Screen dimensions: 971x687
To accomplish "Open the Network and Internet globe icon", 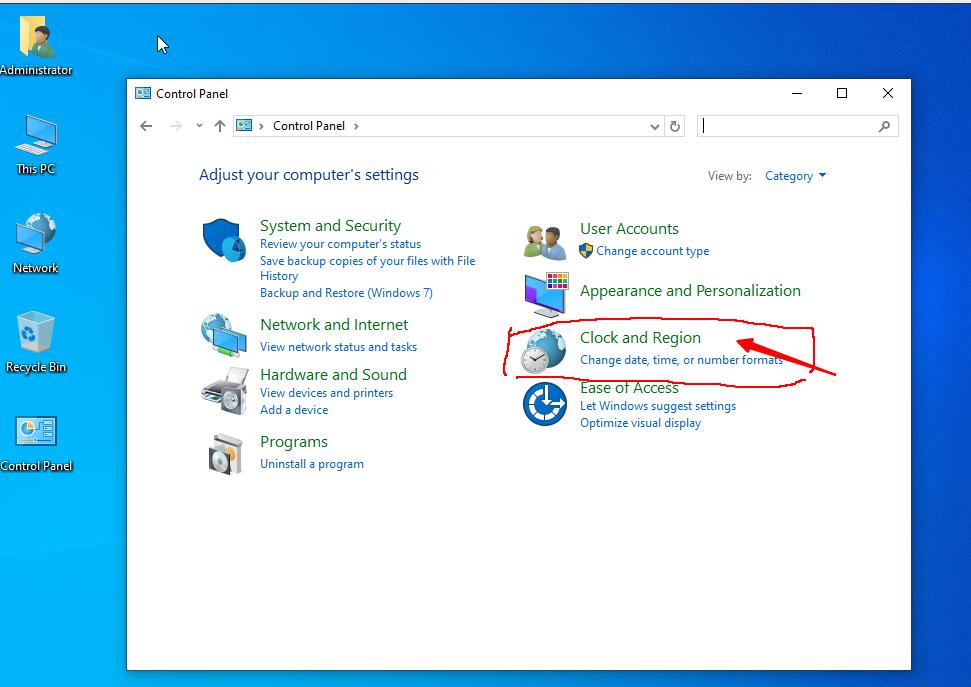I will tap(224, 335).
